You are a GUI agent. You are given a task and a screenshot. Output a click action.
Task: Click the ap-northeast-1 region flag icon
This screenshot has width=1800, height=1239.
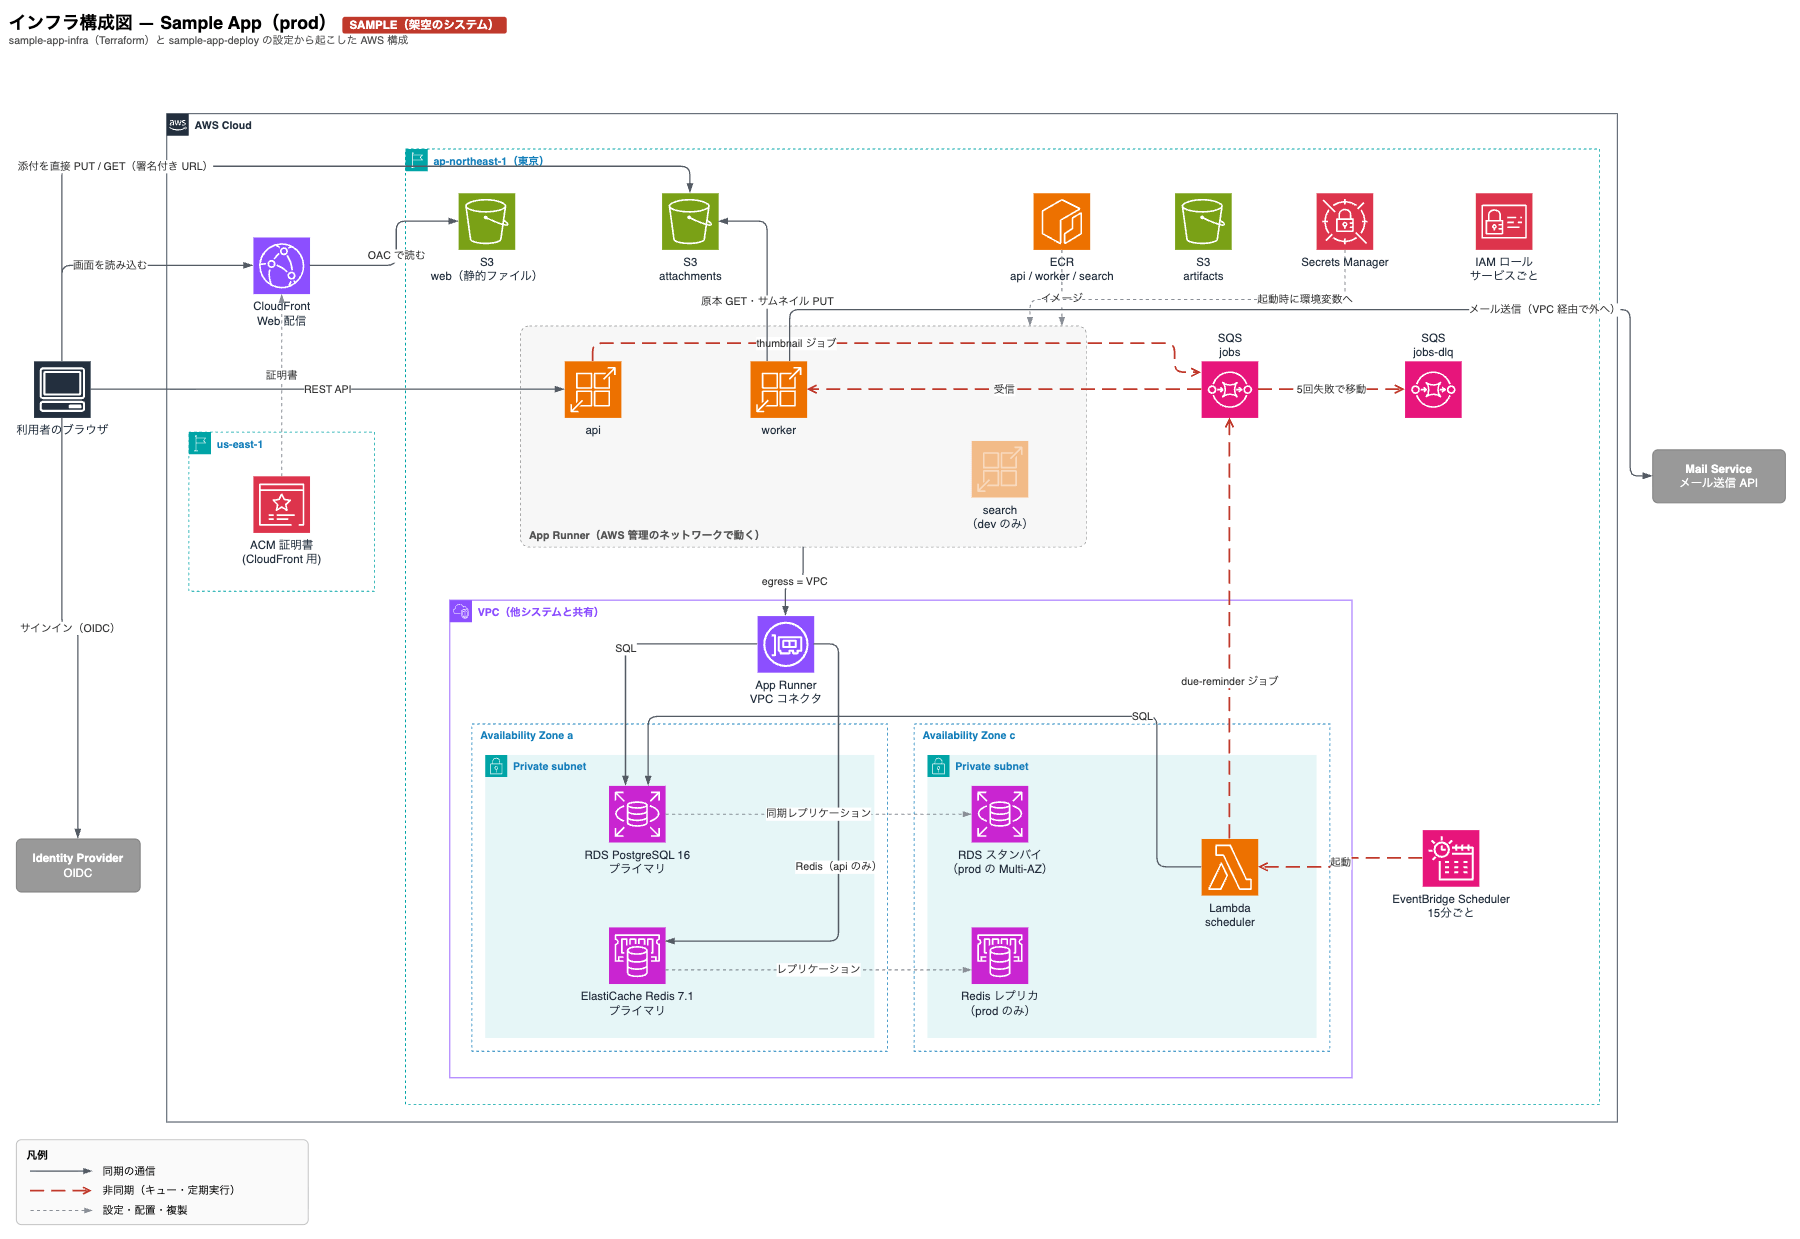click(417, 160)
